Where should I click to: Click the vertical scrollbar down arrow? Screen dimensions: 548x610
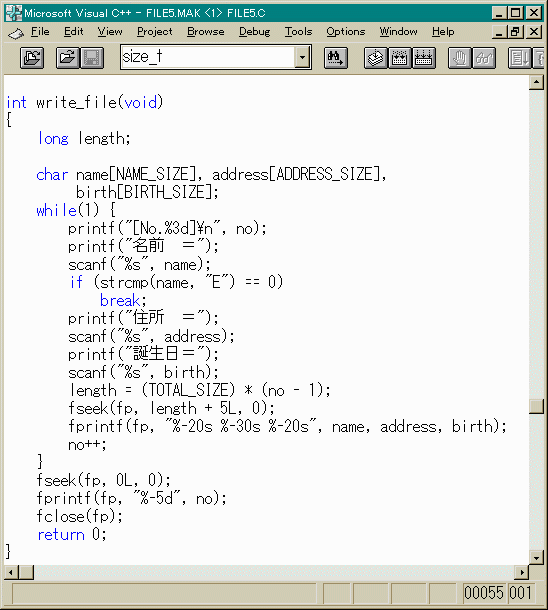click(536, 558)
